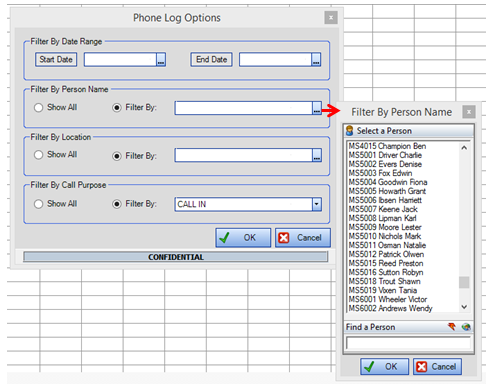Click the End Date button

(211, 59)
